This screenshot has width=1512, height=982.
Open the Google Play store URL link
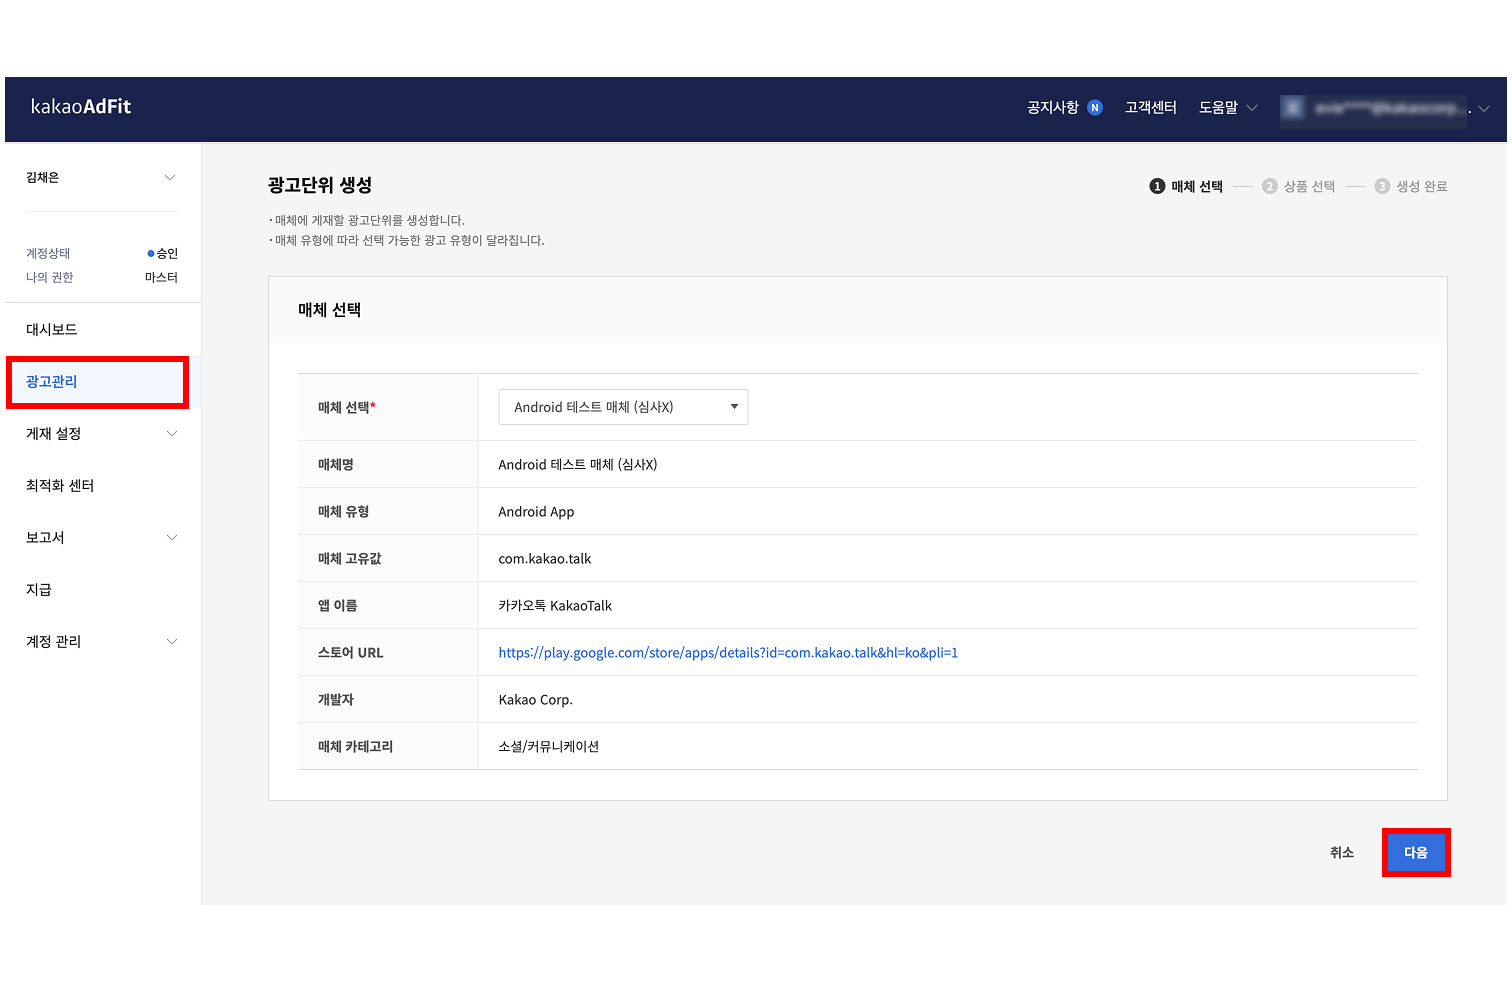click(728, 652)
